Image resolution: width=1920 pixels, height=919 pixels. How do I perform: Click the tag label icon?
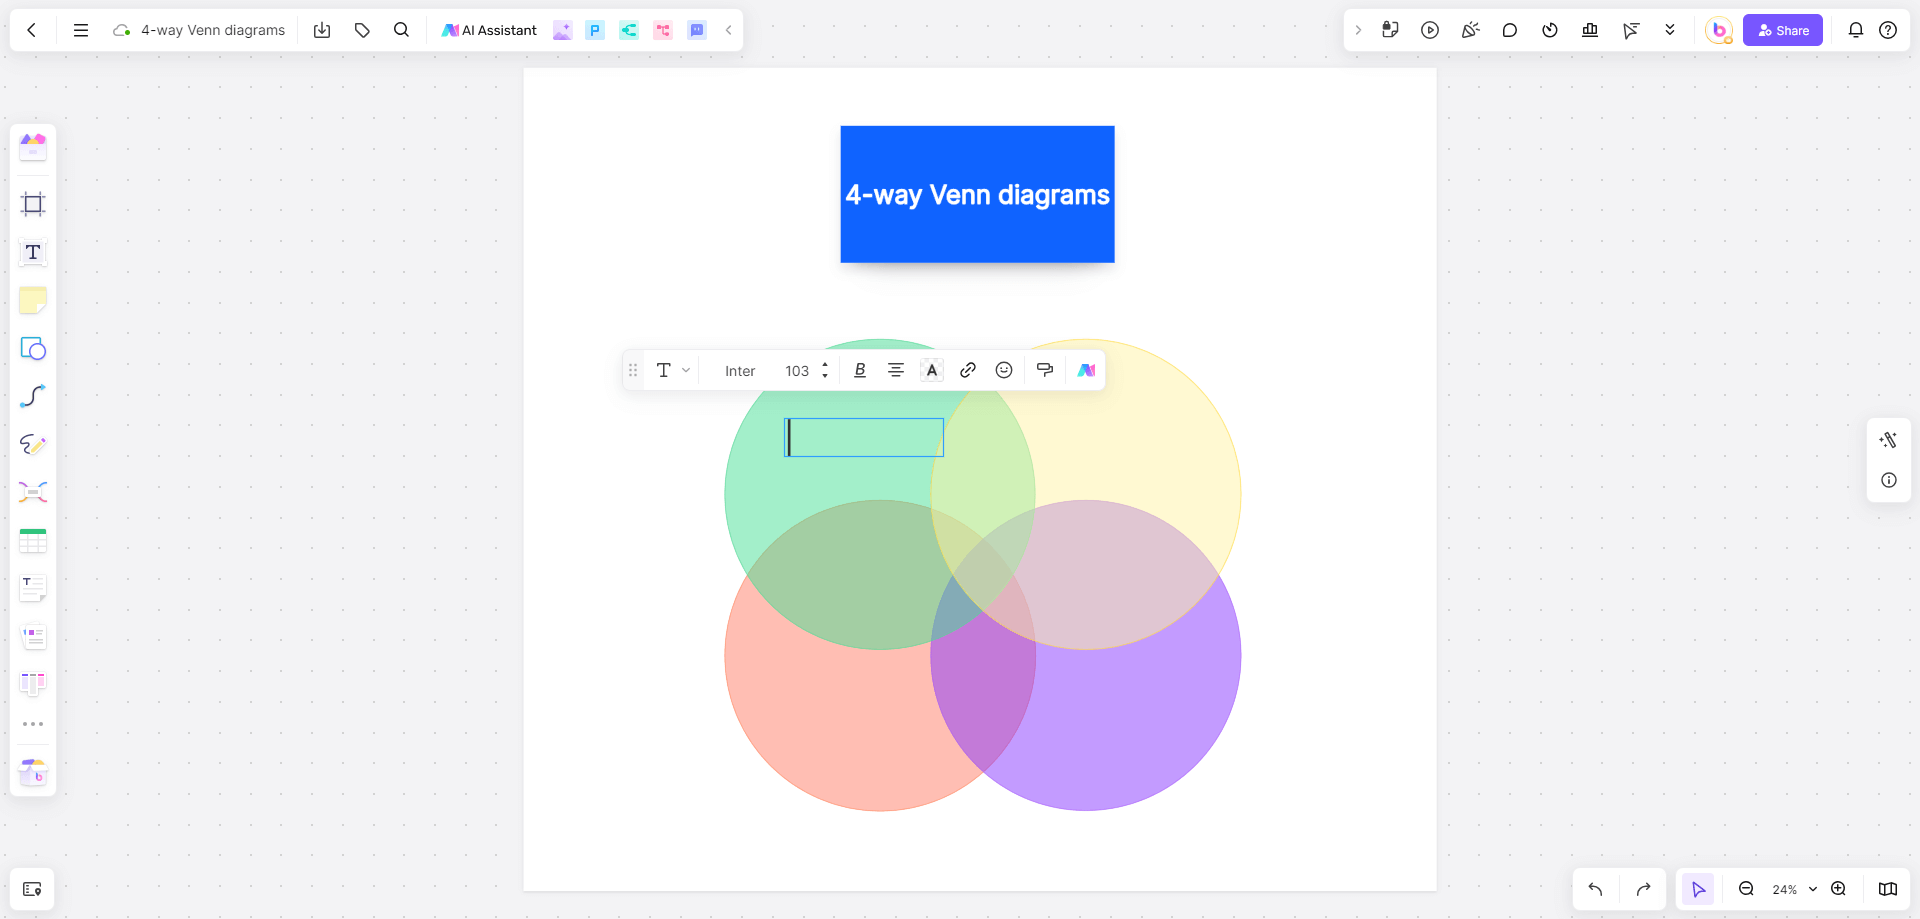pyautogui.click(x=362, y=30)
